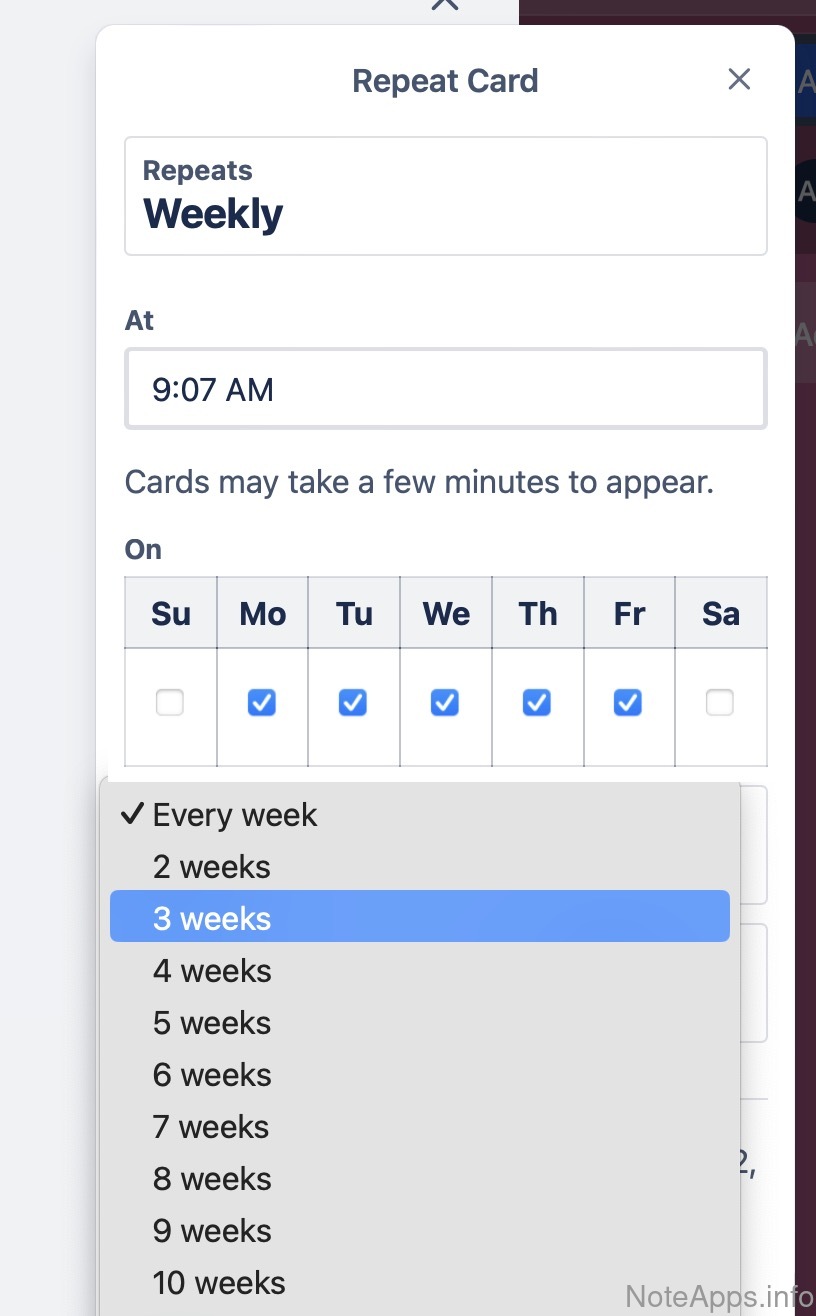Uncheck the Tuesday checkbox
Screen dimensions: 816x1316
point(353,703)
